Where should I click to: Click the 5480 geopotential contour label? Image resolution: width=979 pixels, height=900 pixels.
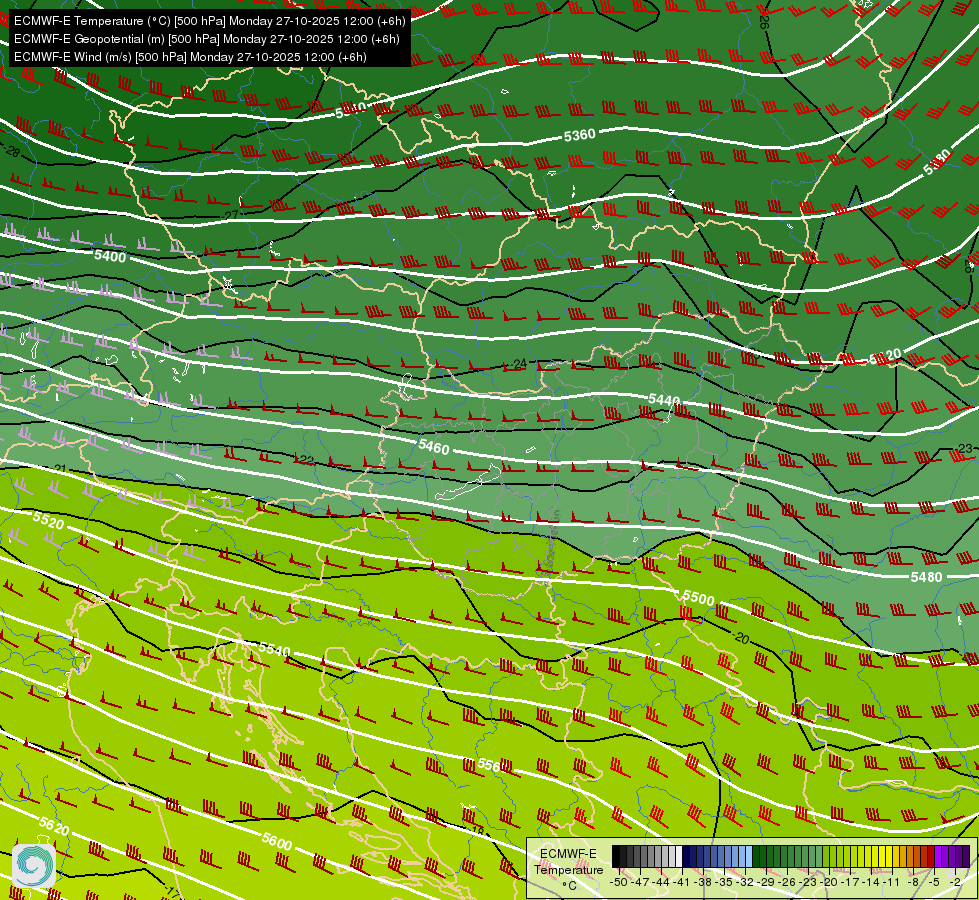[x=927, y=577]
